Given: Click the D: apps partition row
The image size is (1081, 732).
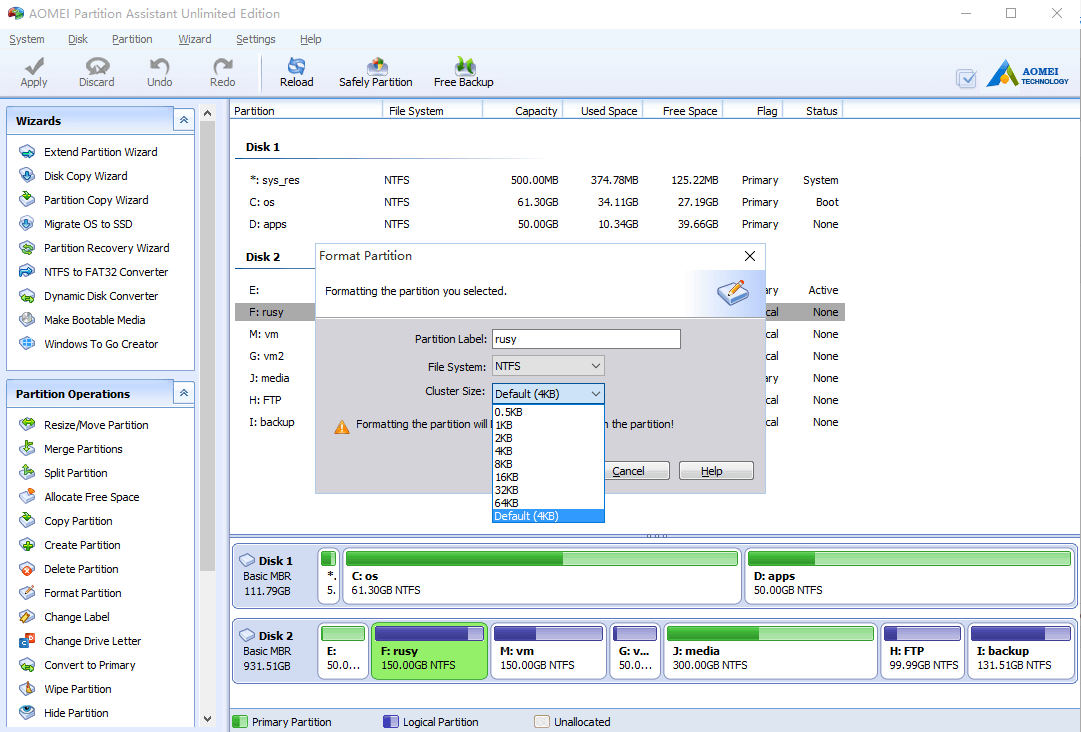Looking at the screenshot, I should click(540, 224).
